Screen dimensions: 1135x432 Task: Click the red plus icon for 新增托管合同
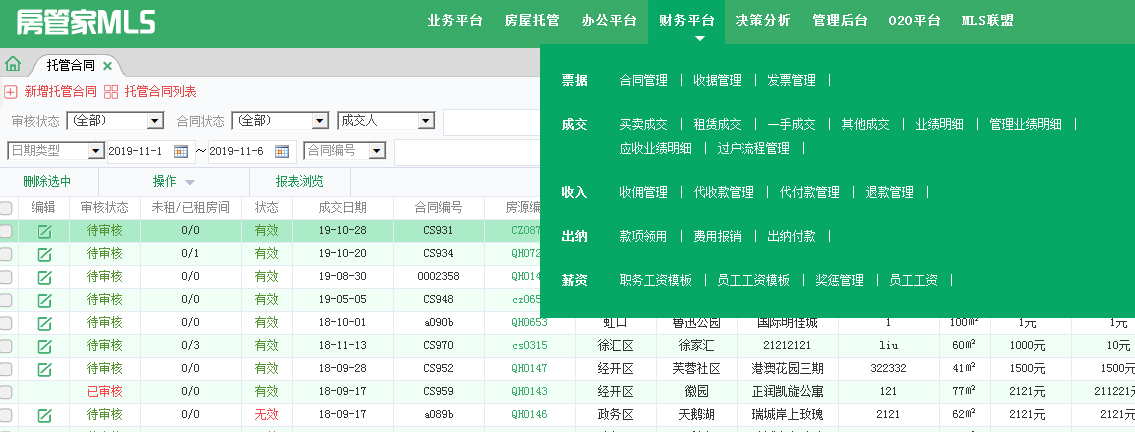(x=11, y=92)
